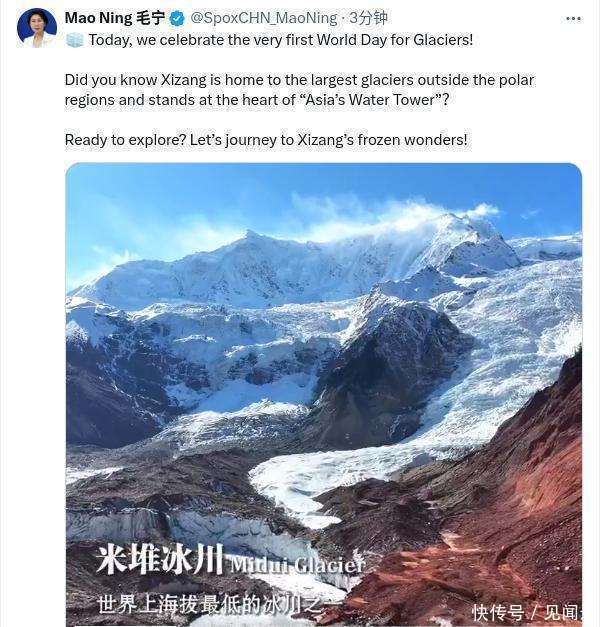Image resolution: width=603 pixels, height=627 pixels.
Task: Open the three-dot more options menu
Action: [573, 18]
